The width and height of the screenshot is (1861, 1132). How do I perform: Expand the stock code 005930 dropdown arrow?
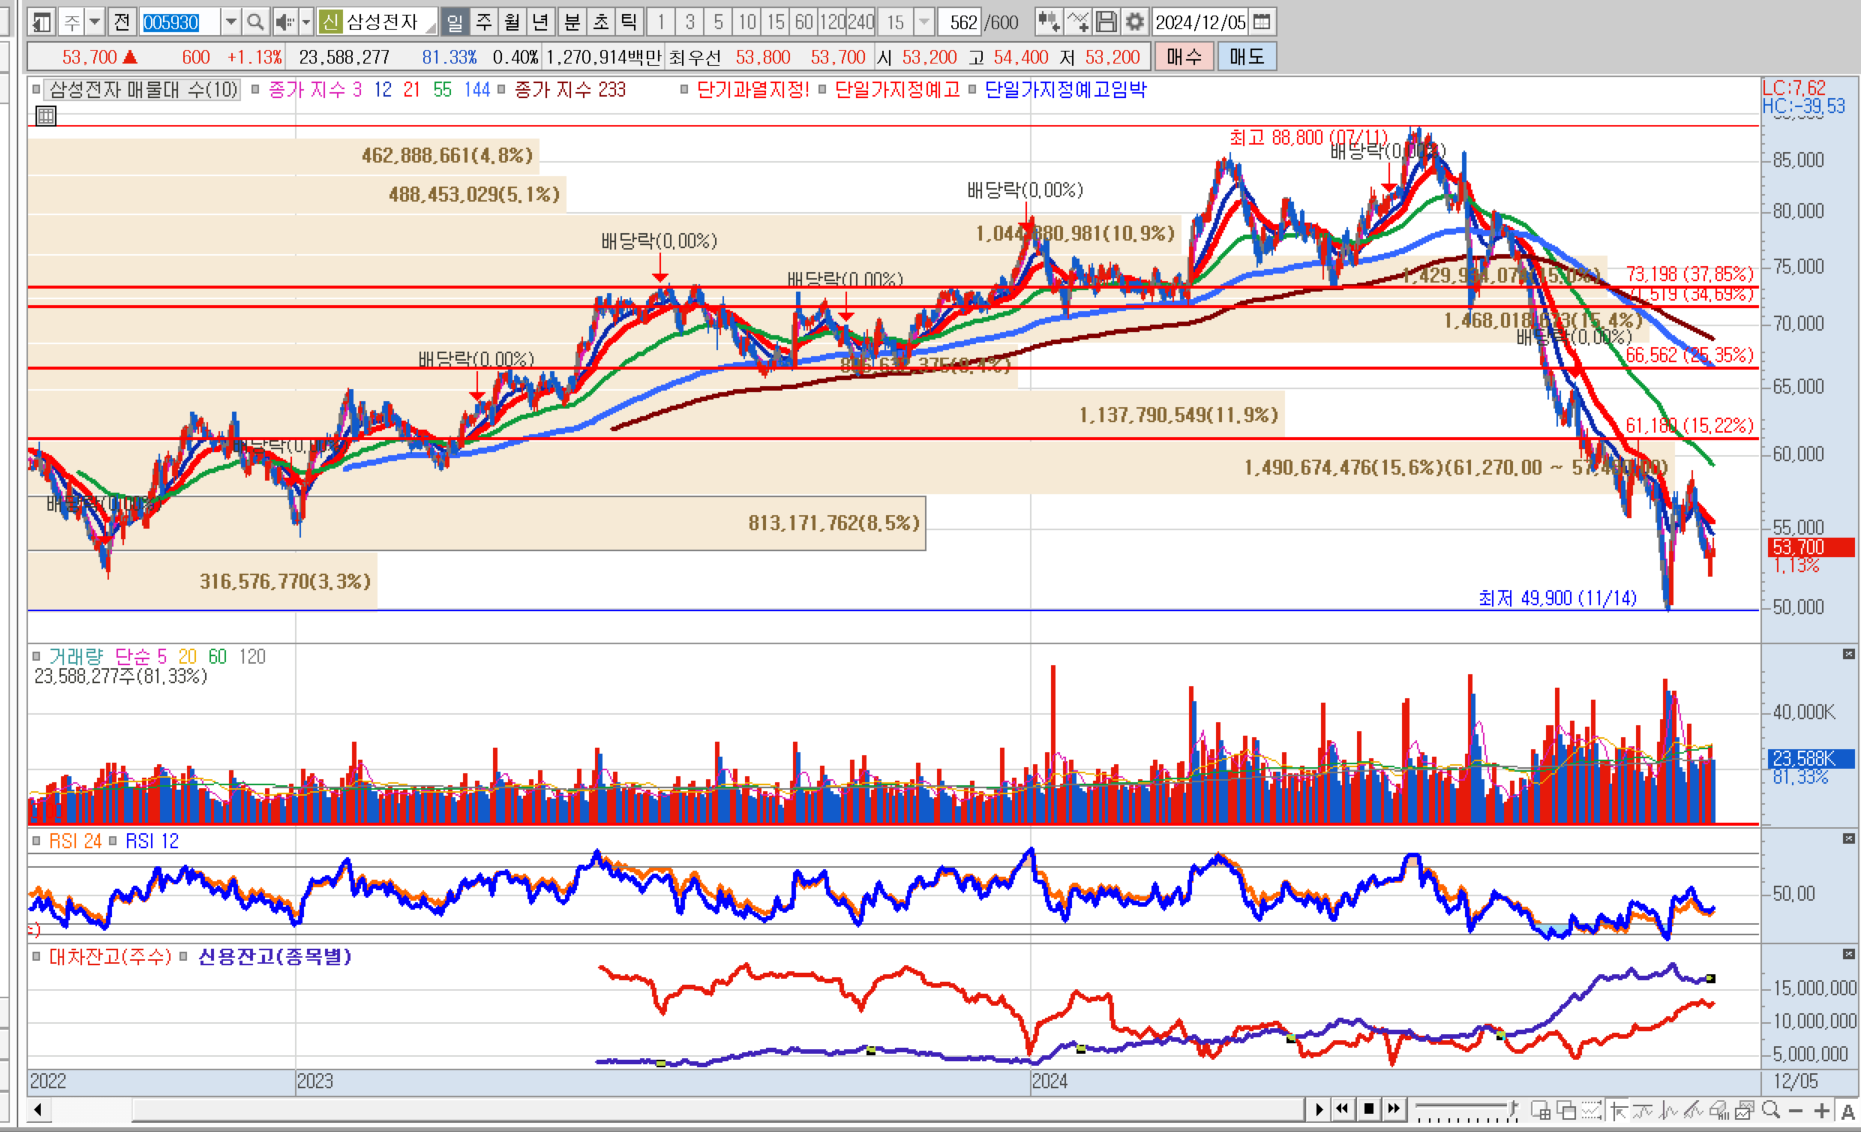(x=231, y=21)
